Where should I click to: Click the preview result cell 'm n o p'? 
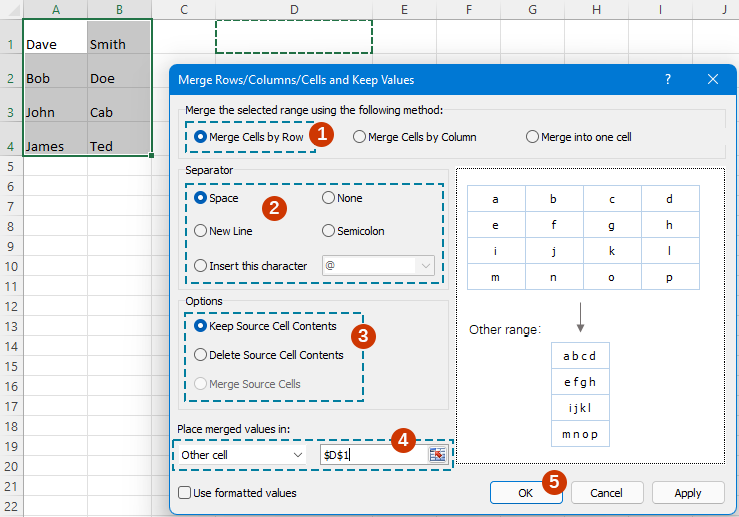[580, 434]
